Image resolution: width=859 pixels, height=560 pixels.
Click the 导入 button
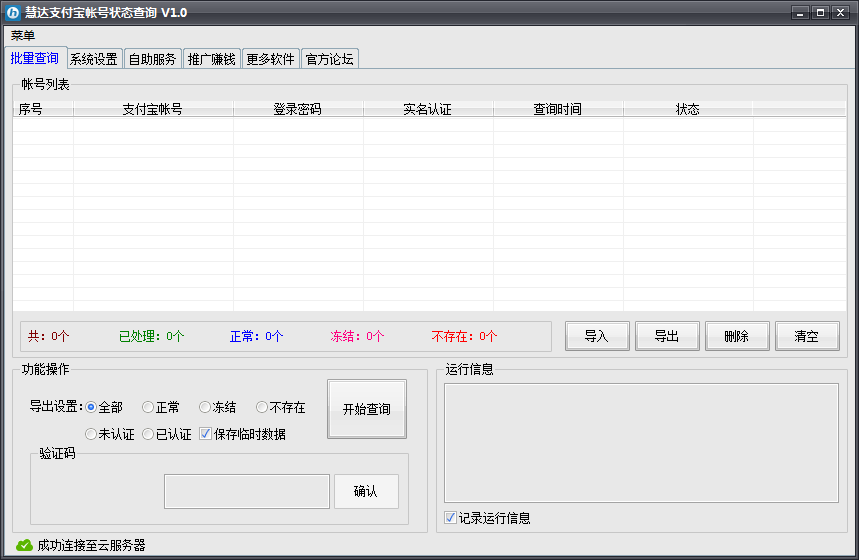click(x=596, y=336)
